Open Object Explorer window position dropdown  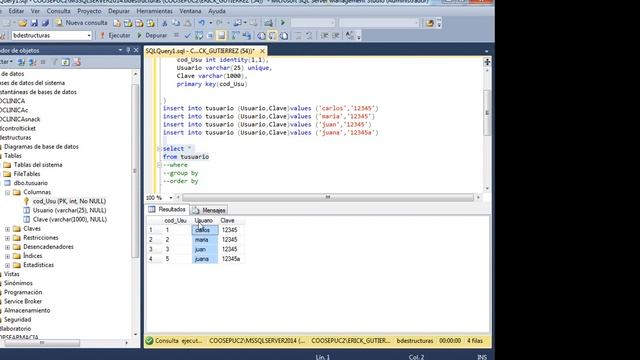pos(120,50)
